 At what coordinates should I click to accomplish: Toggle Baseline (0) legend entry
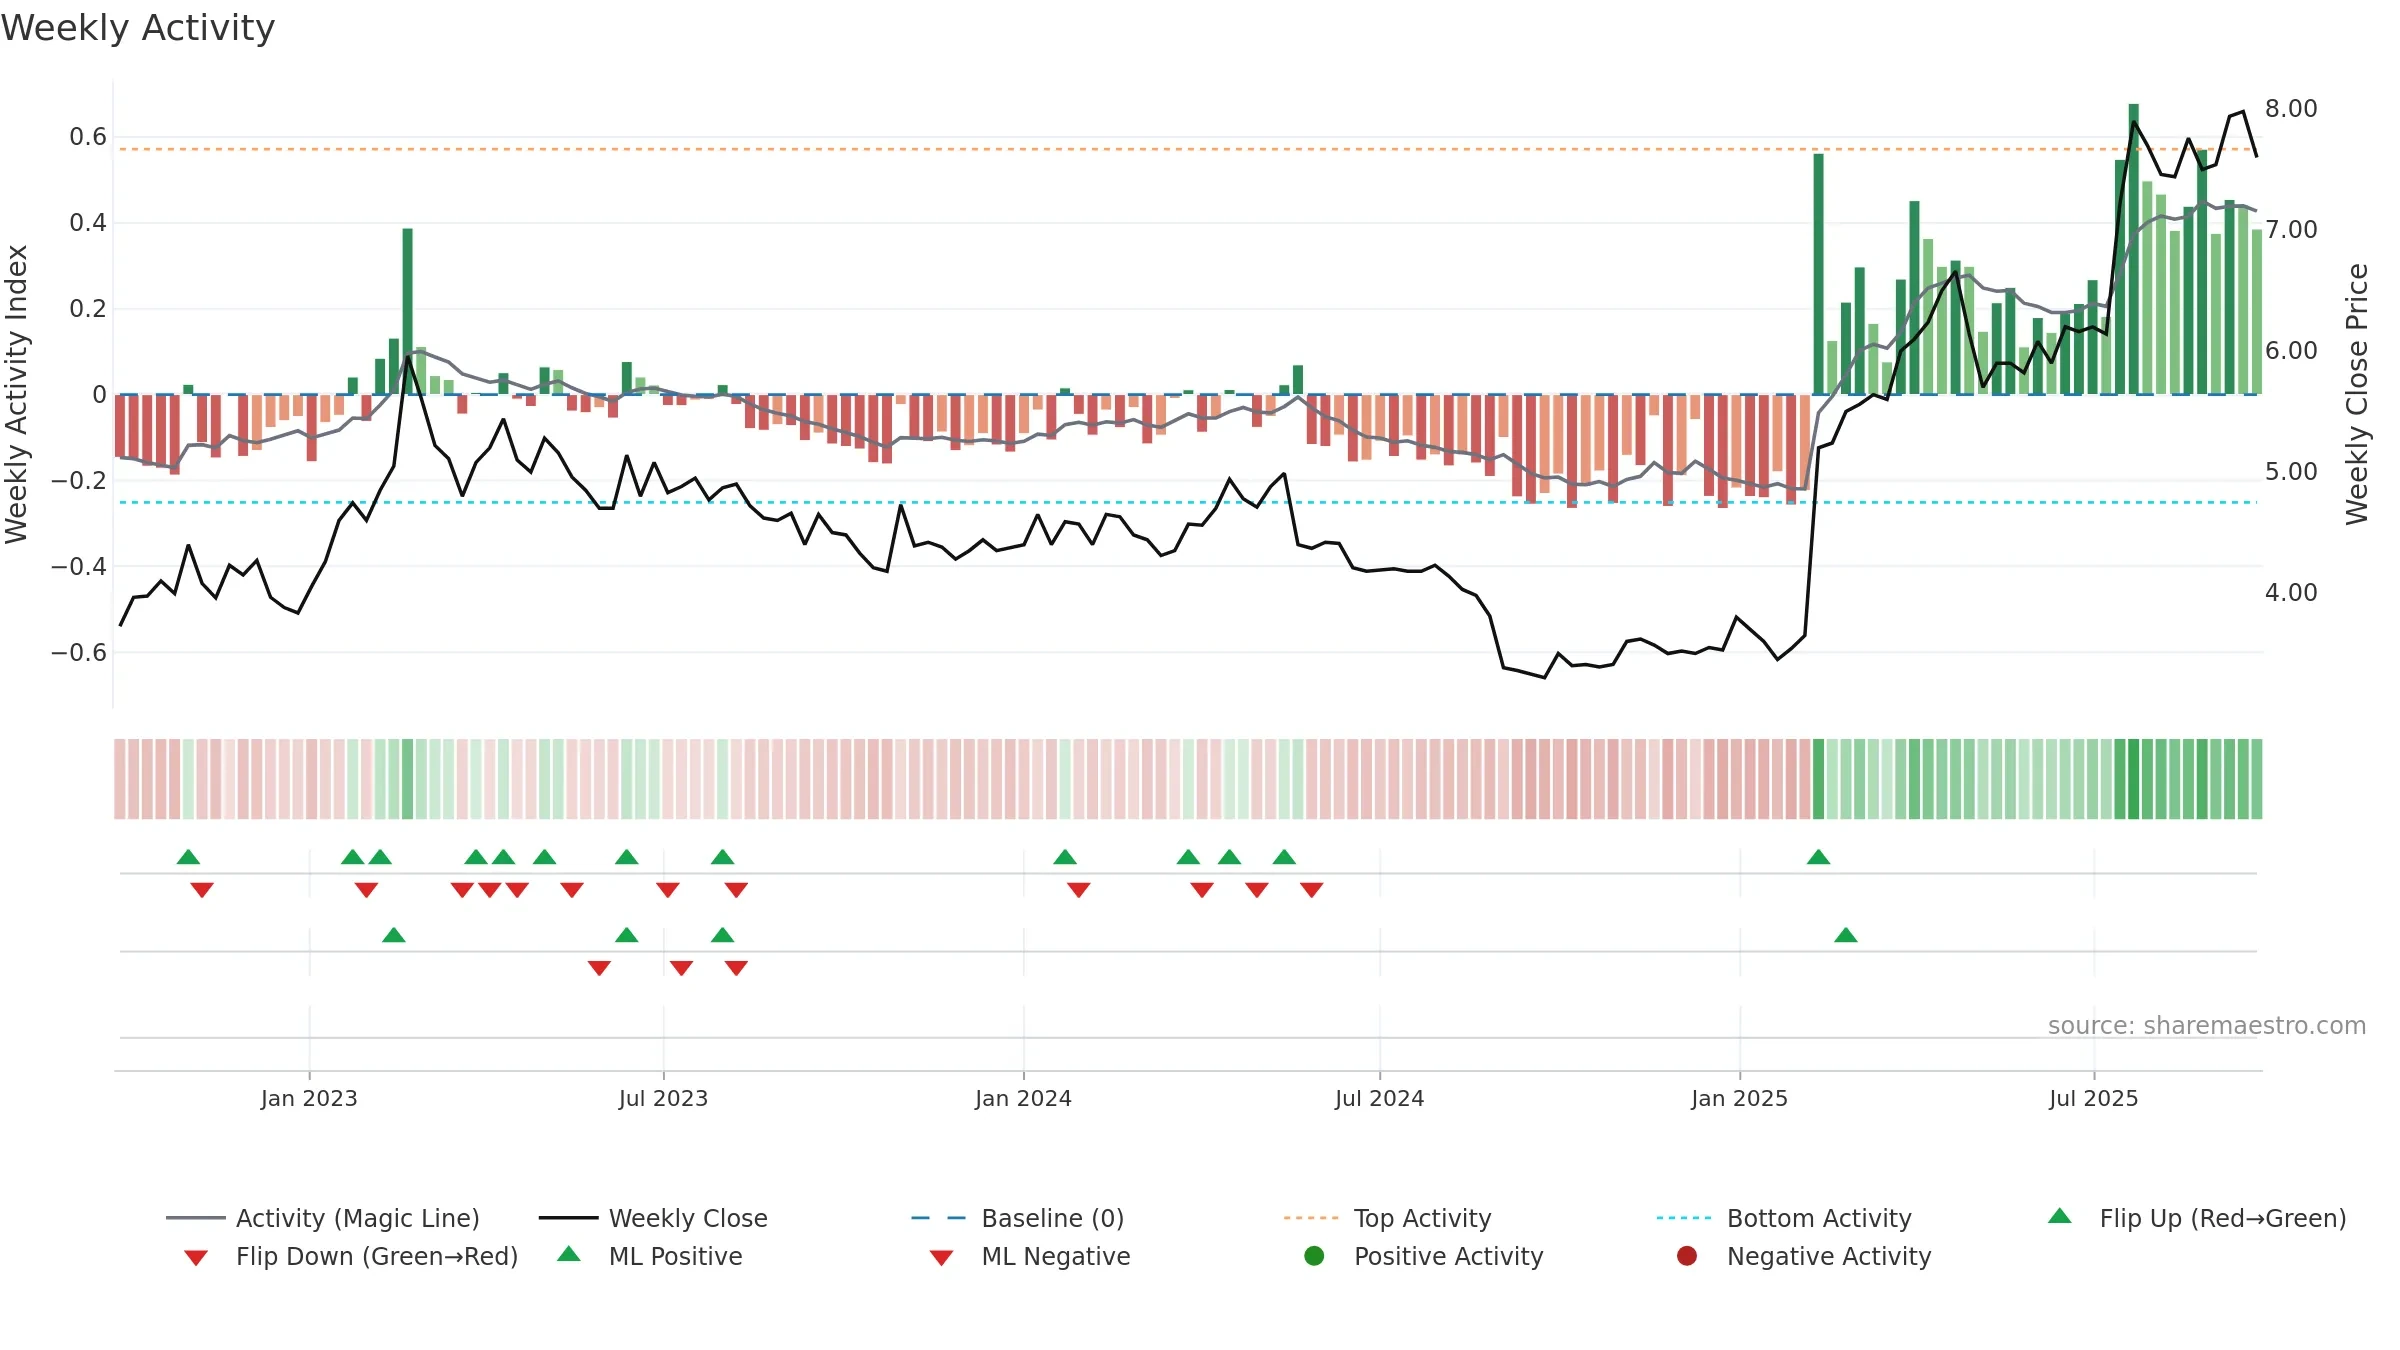pyautogui.click(x=1018, y=1218)
